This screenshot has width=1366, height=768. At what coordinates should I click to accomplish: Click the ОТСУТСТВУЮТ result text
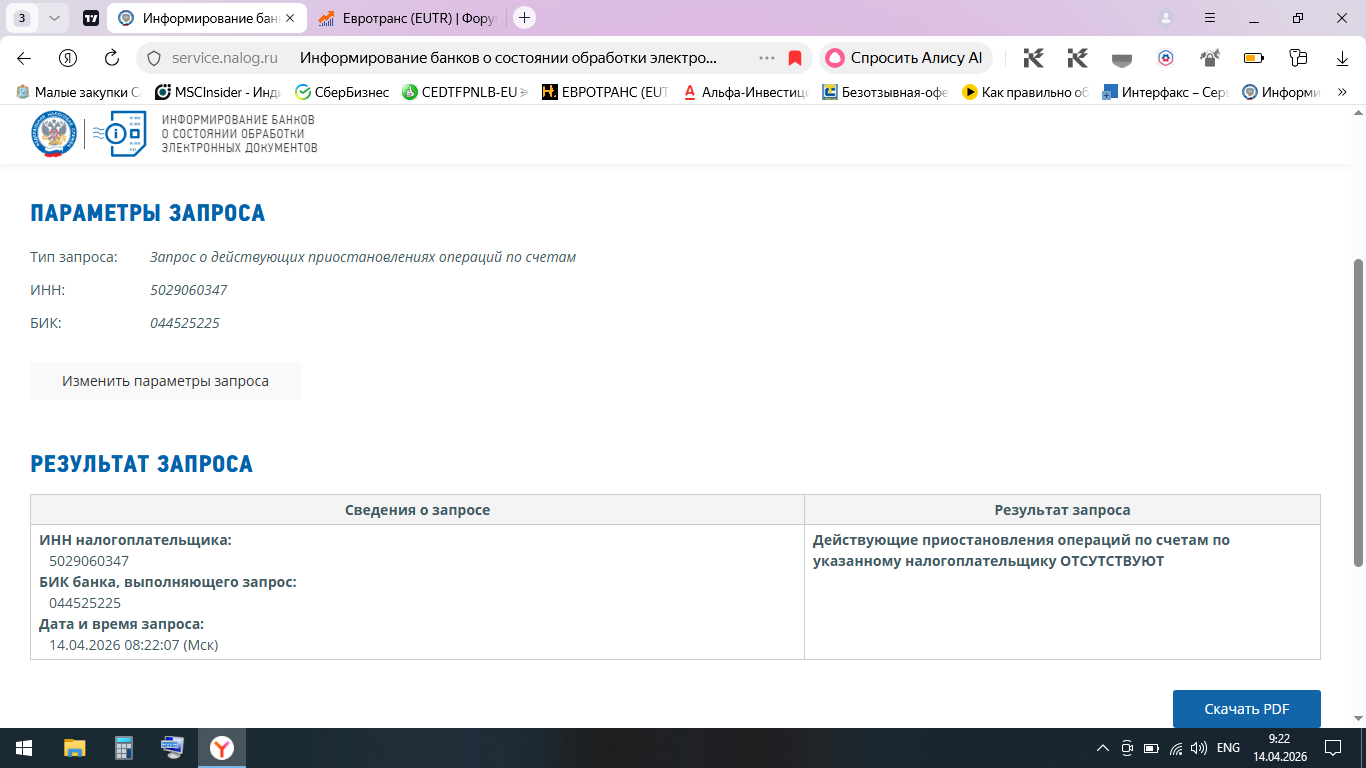(x=1112, y=561)
